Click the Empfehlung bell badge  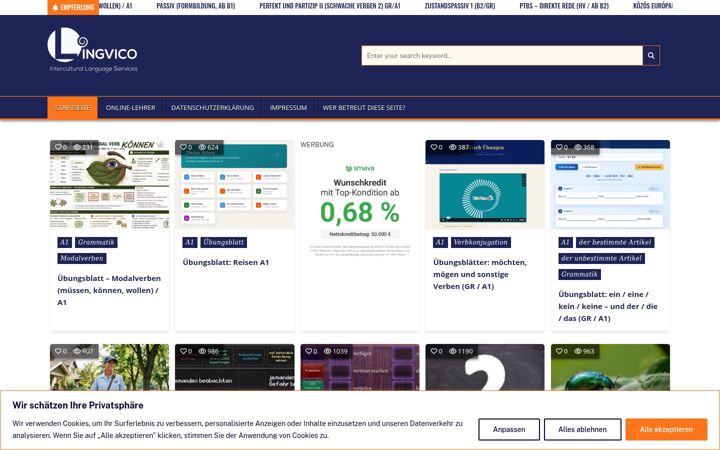[x=73, y=7]
